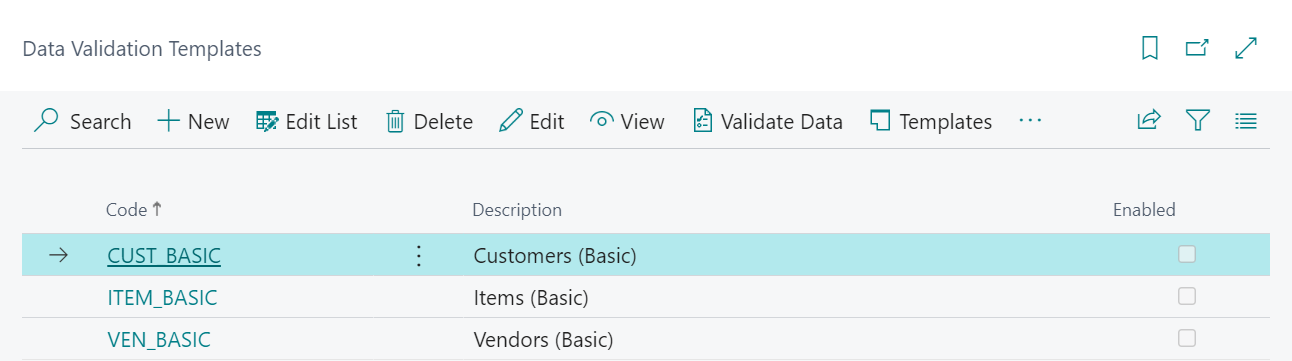Open list view layout options icon
Screen dimensions: 1292x361
(x=1246, y=121)
